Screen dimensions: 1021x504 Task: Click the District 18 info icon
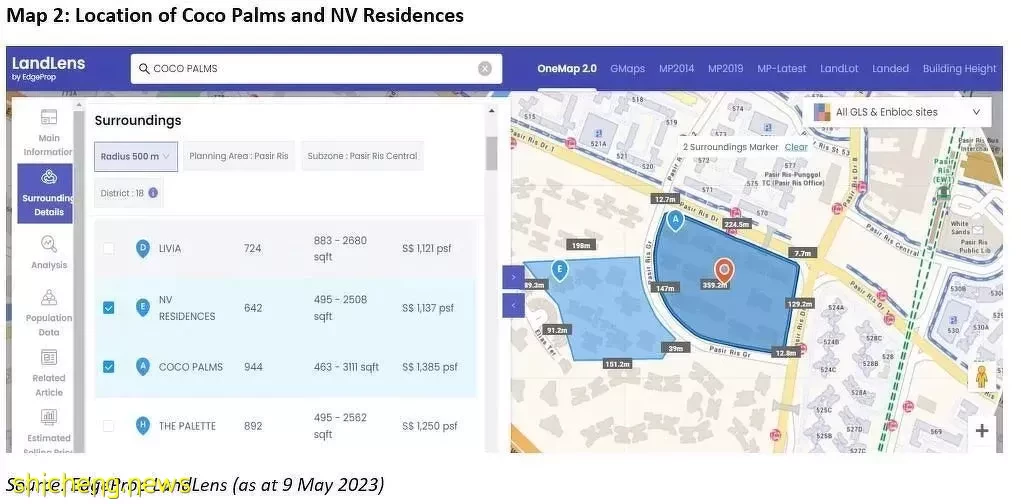[153, 193]
